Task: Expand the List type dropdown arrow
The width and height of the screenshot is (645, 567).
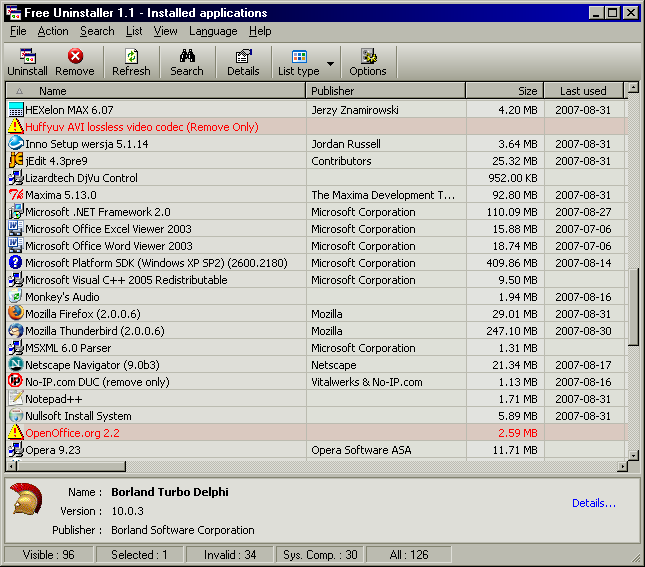Action: click(x=330, y=63)
